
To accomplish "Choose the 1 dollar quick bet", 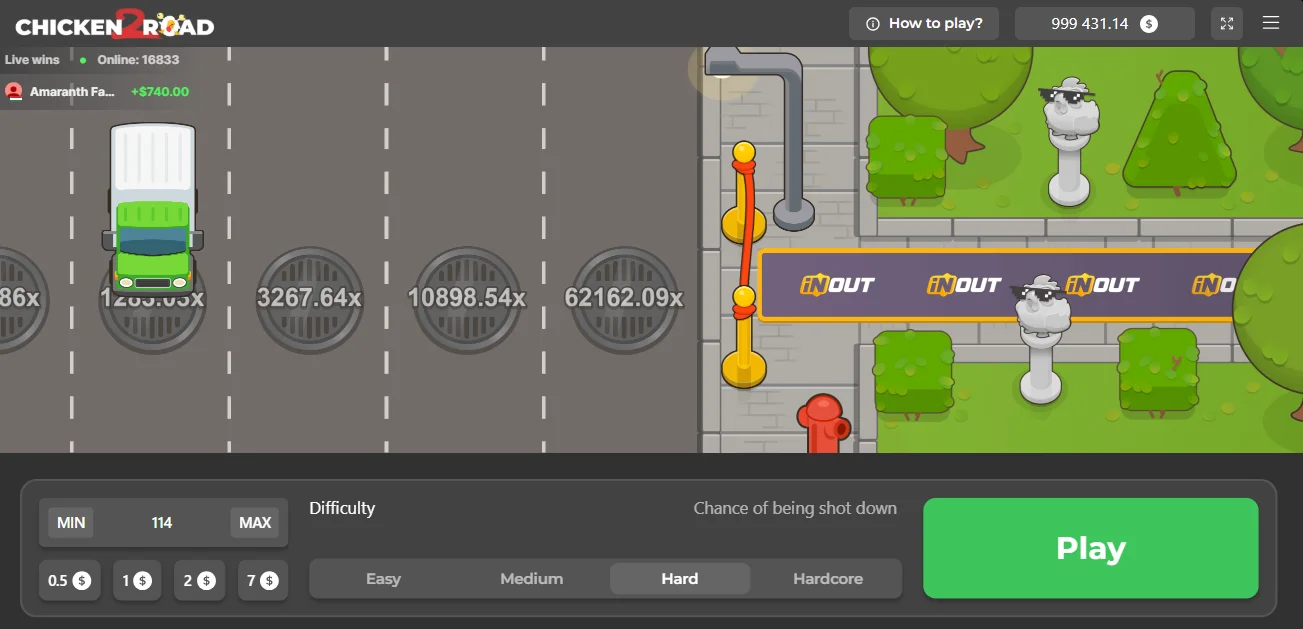I will click(x=137, y=580).
